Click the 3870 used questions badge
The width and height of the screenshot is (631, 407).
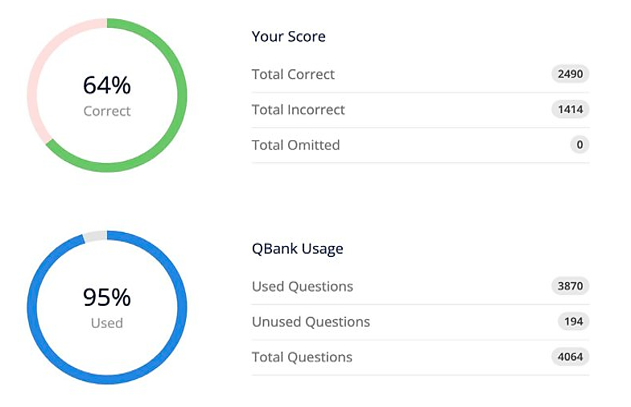(x=570, y=286)
